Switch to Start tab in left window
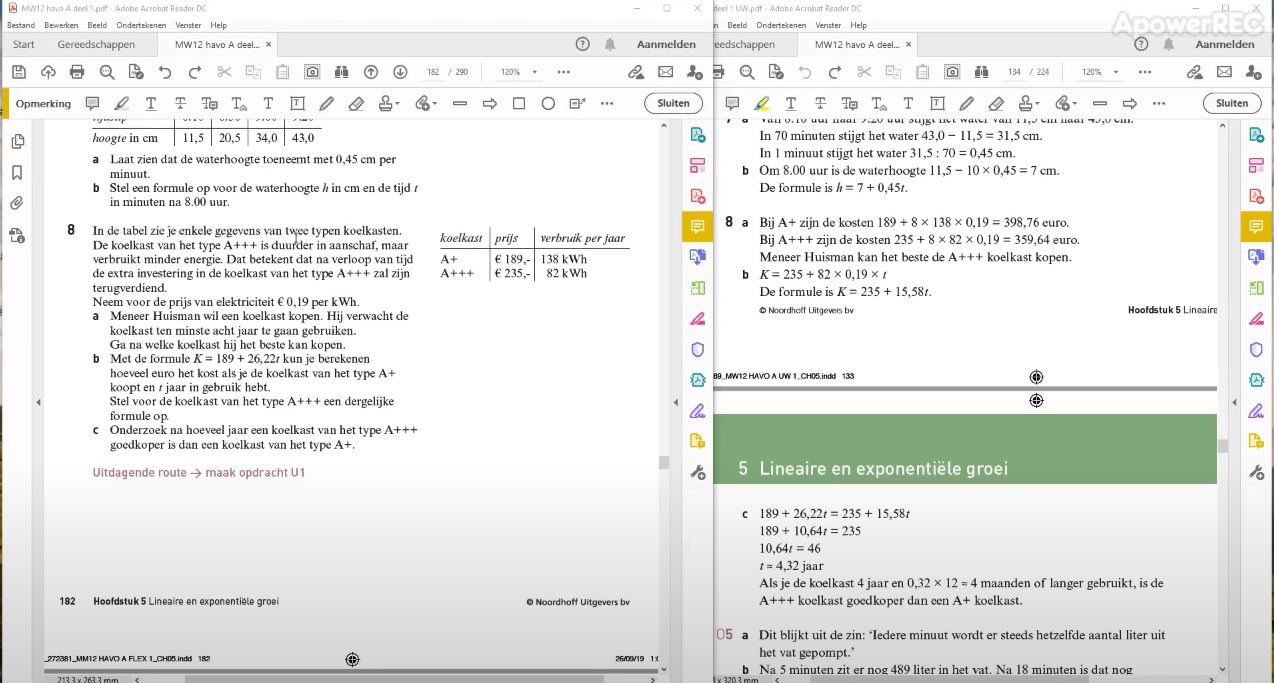The height and width of the screenshot is (683, 1274). (x=24, y=45)
